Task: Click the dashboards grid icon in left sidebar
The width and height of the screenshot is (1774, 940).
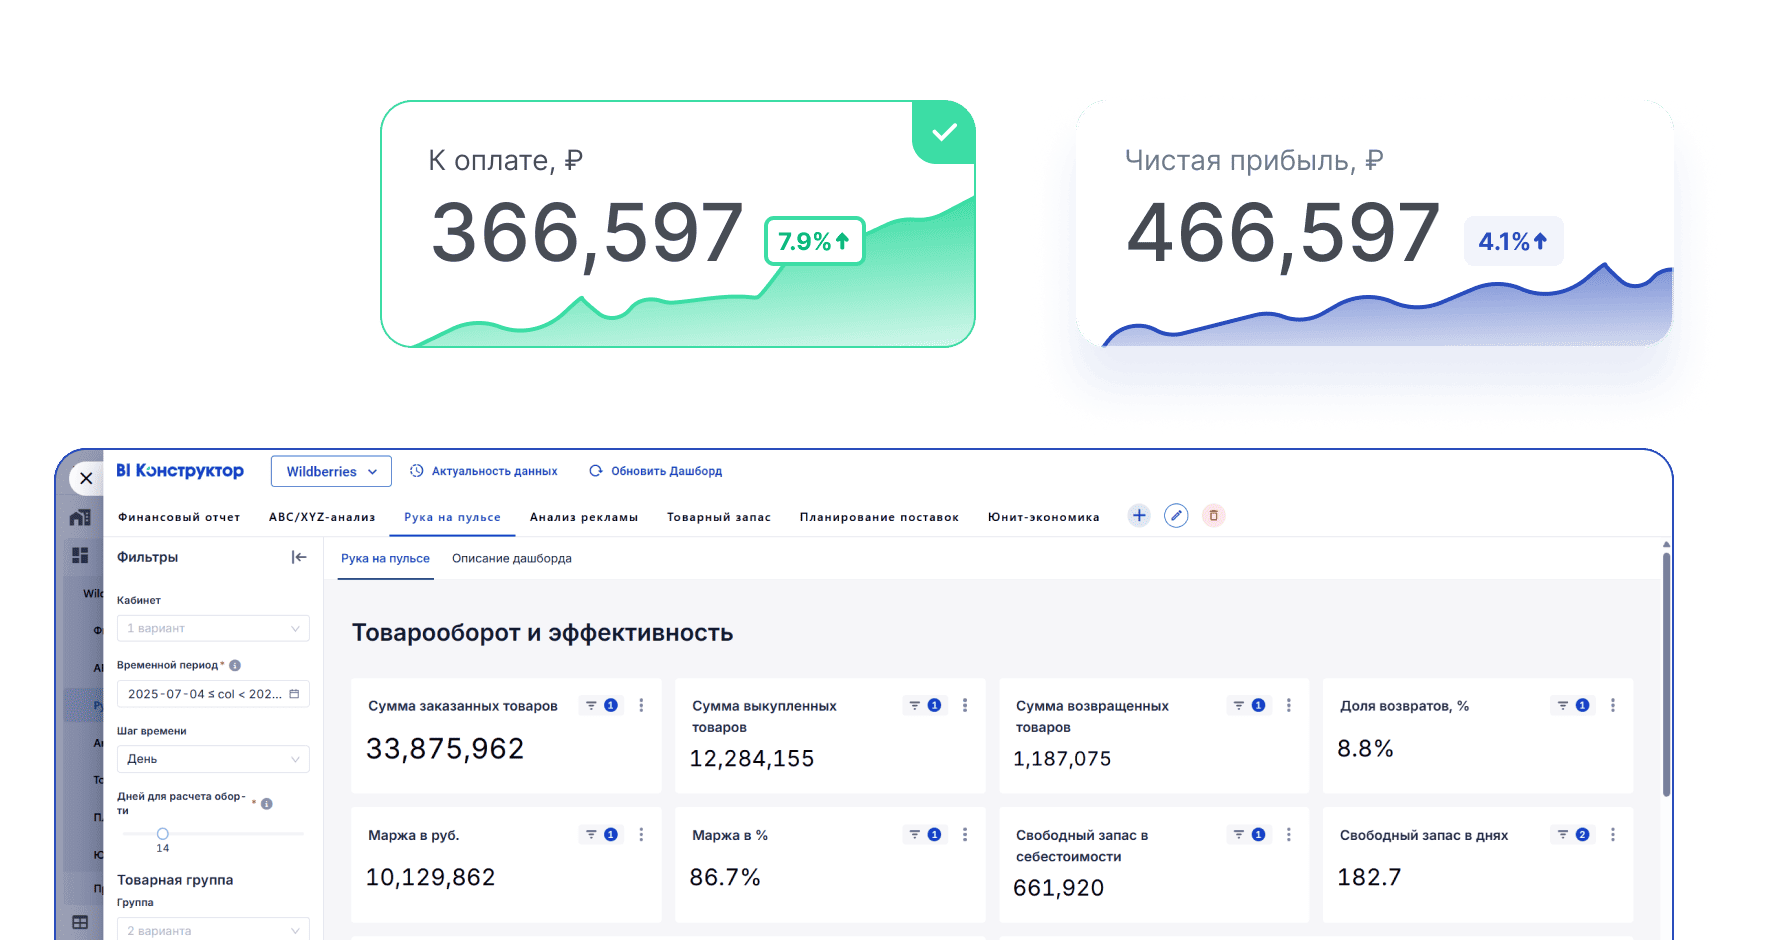Action: pyautogui.click(x=80, y=555)
